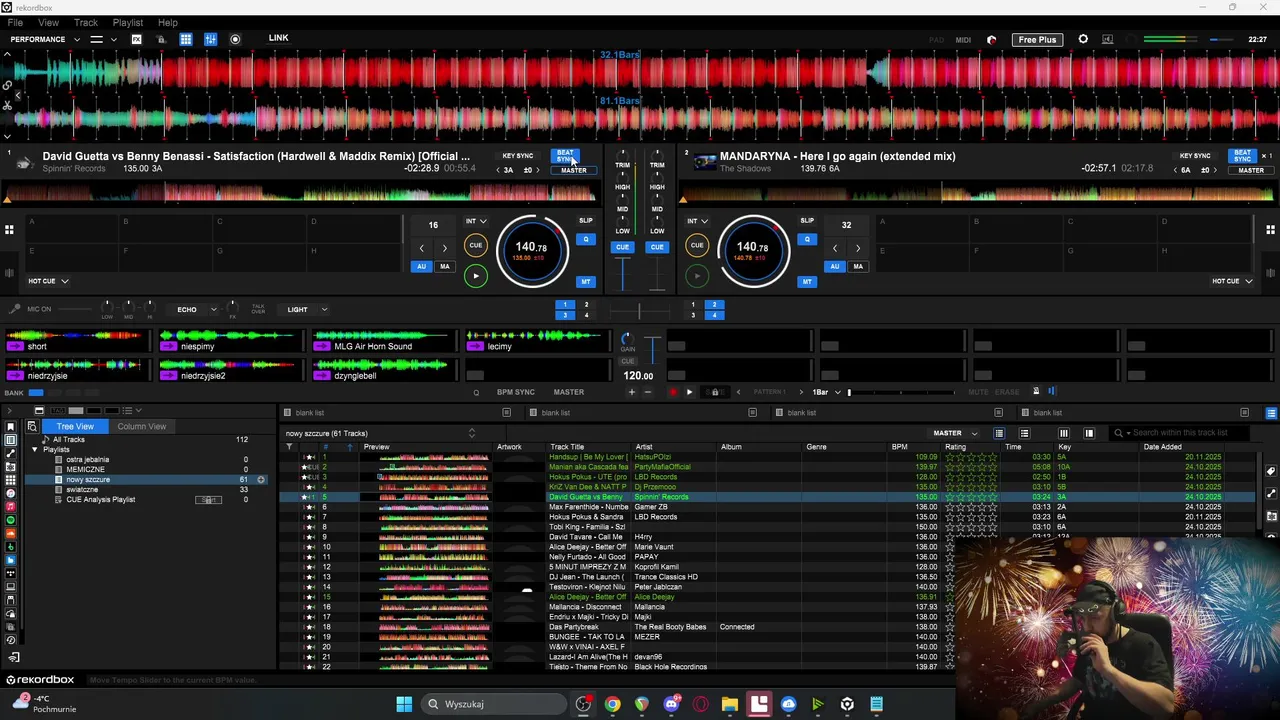Screen dimensions: 1280x720
Task: Click the search-in-tree magnifier icon
Action: [31, 426]
